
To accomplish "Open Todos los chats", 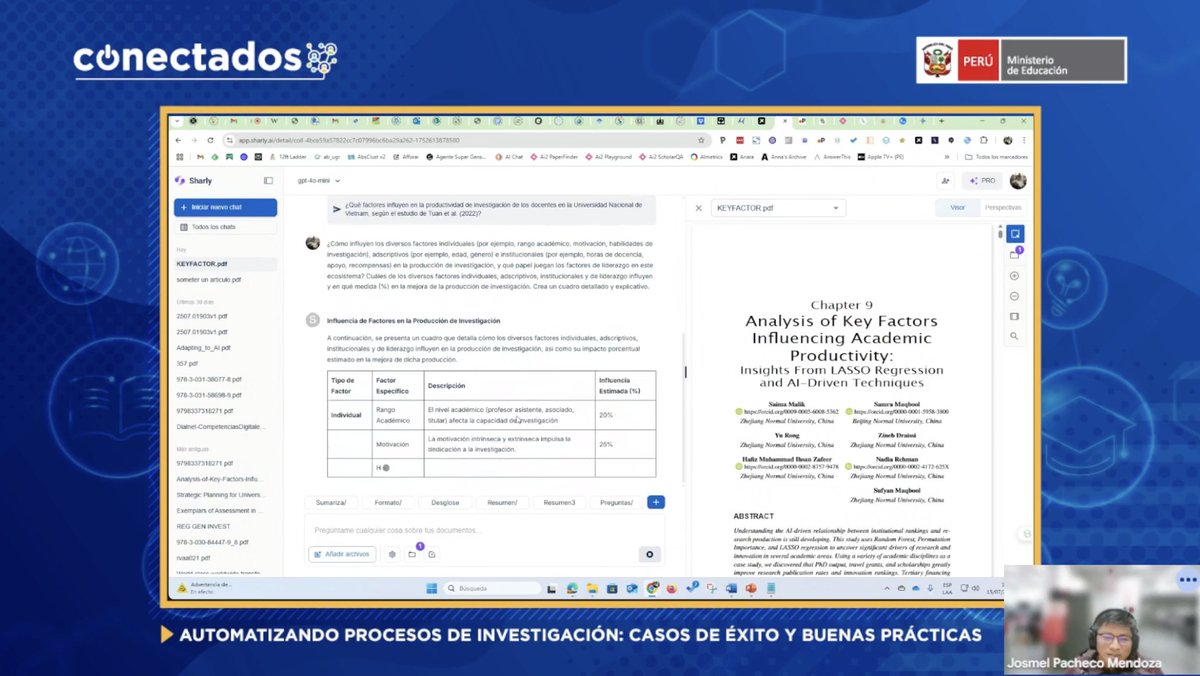I will coord(225,227).
